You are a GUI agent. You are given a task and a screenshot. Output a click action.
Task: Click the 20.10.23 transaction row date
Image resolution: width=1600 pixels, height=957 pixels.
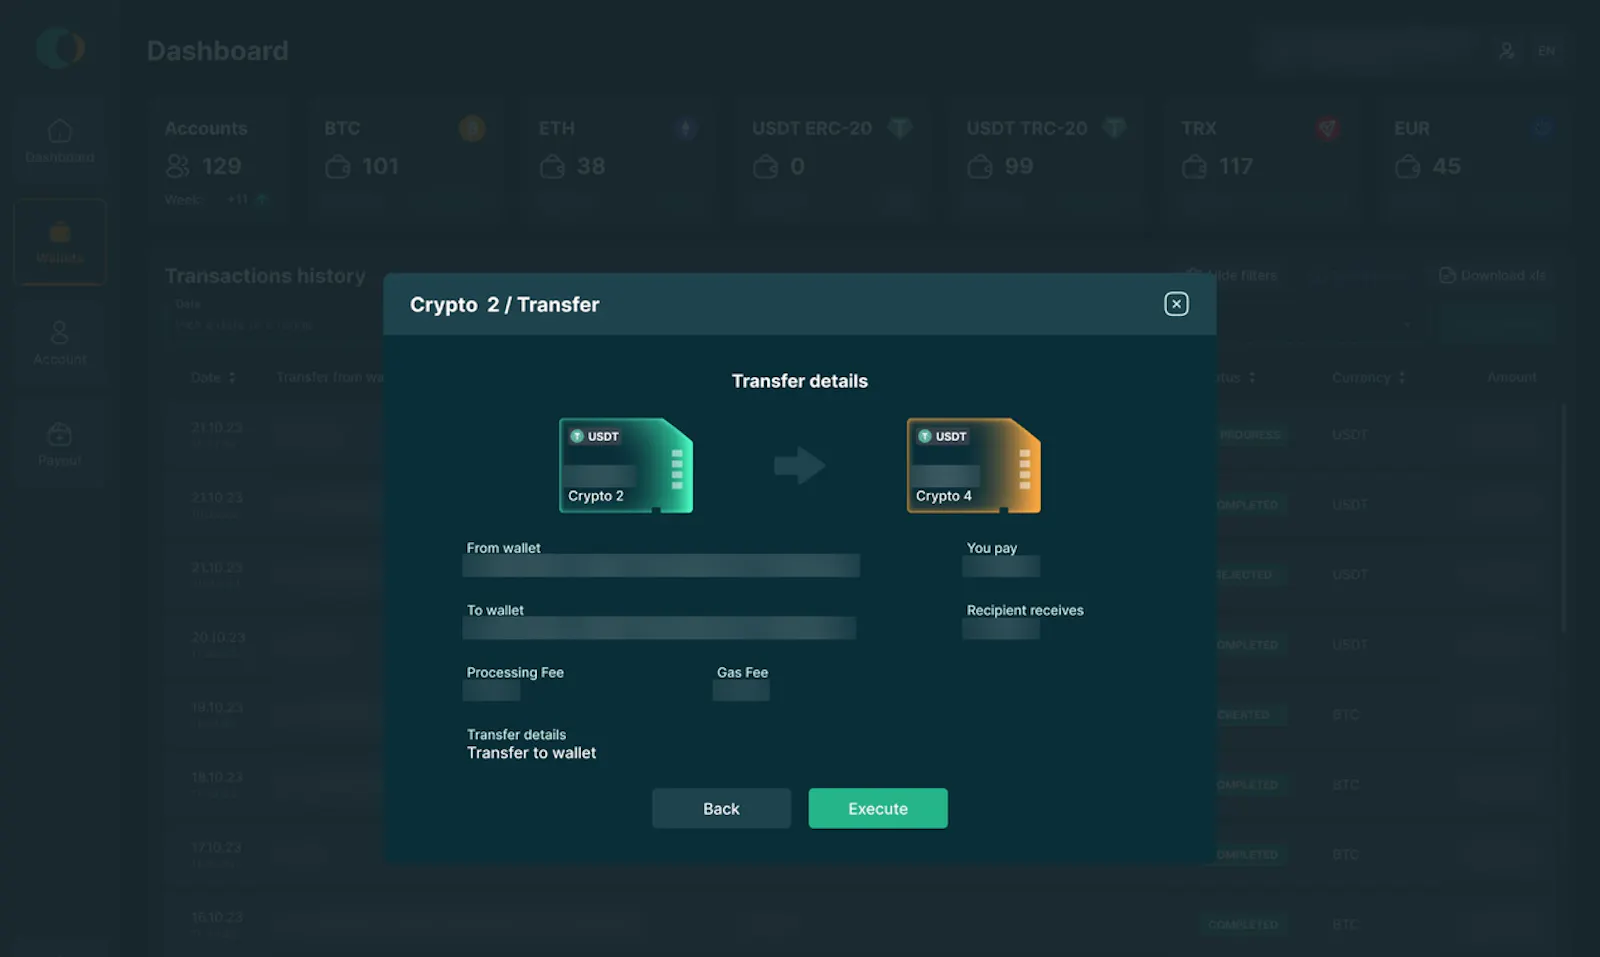[x=217, y=637]
